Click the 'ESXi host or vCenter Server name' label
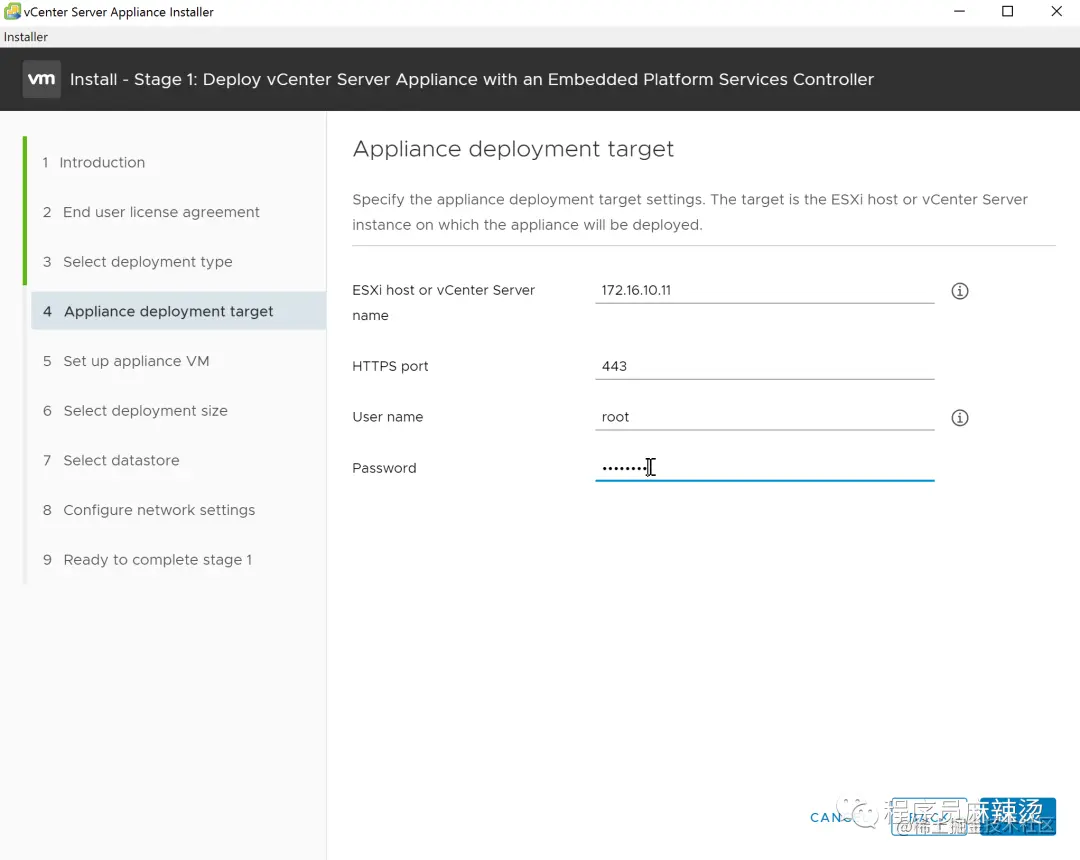The height and width of the screenshot is (860, 1080). [444, 303]
